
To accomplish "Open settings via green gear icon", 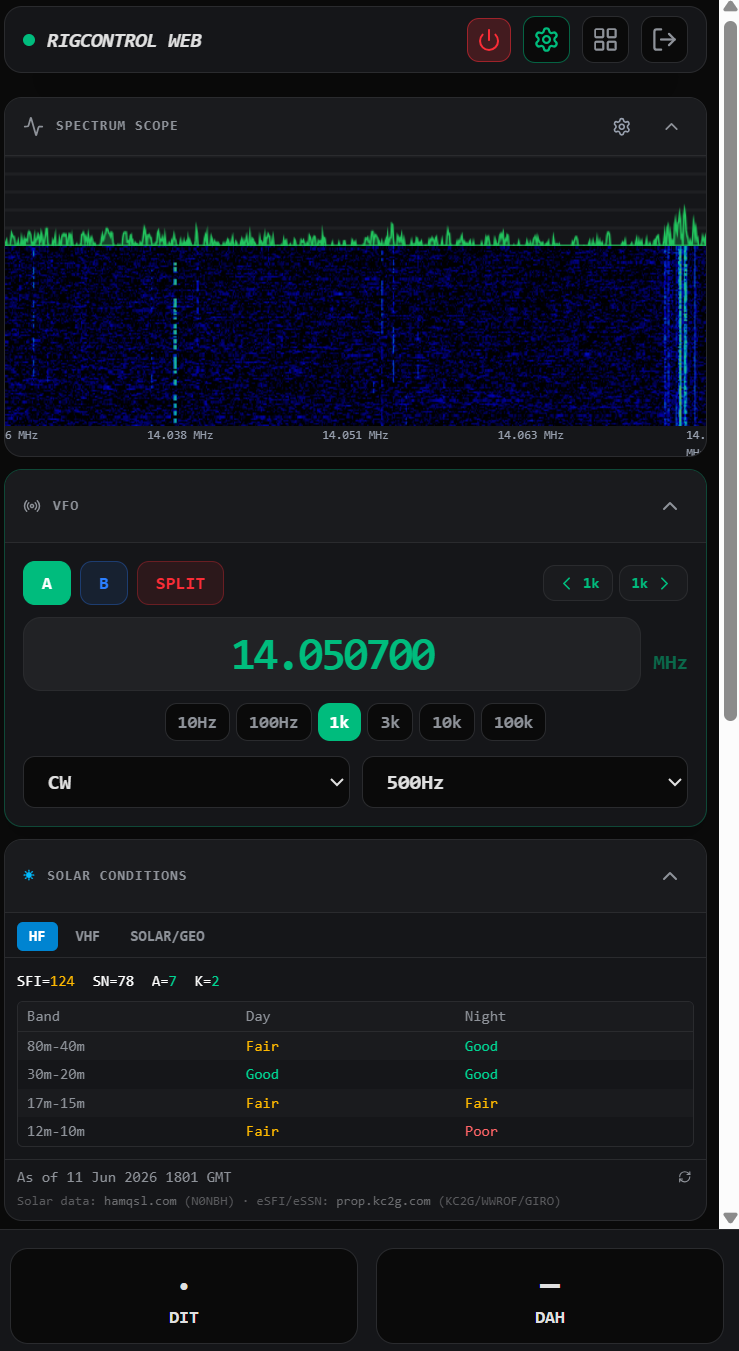I will (x=546, y=40).
